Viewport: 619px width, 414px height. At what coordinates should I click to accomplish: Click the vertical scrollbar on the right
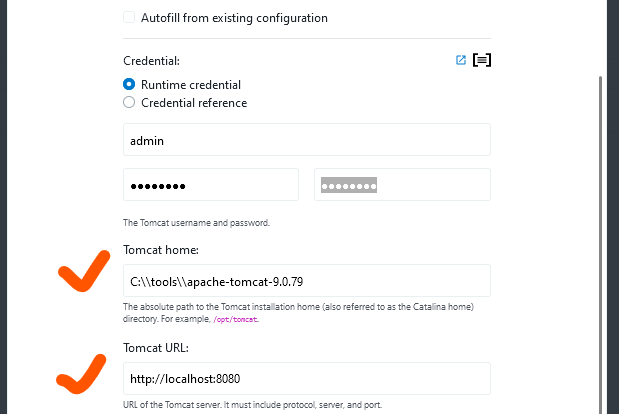600,245
